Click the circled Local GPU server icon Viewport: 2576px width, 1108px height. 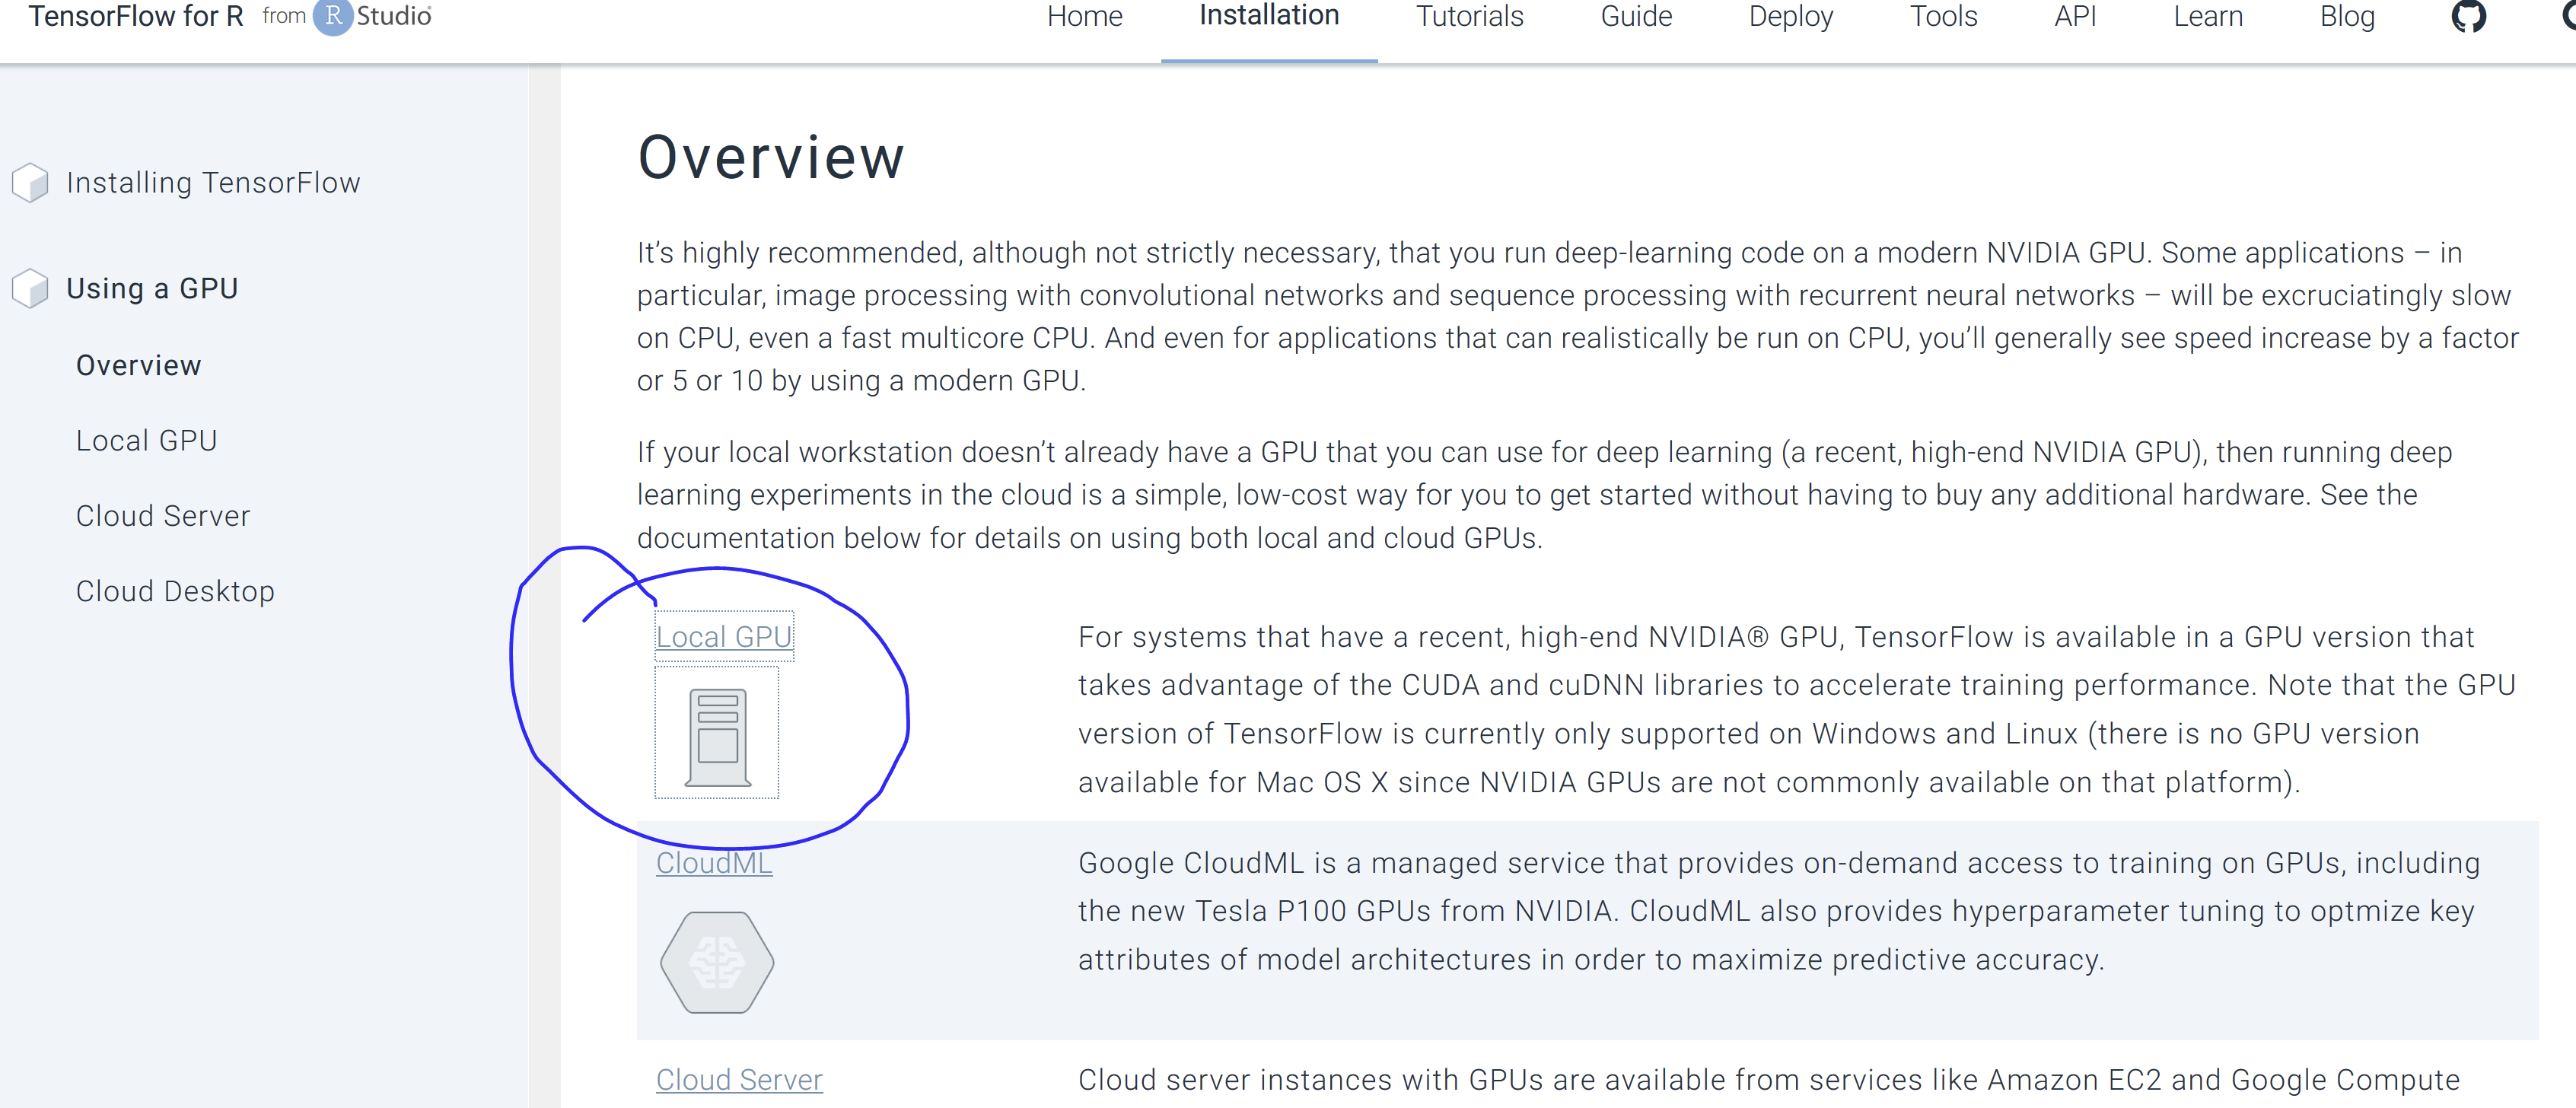(716, 735)
